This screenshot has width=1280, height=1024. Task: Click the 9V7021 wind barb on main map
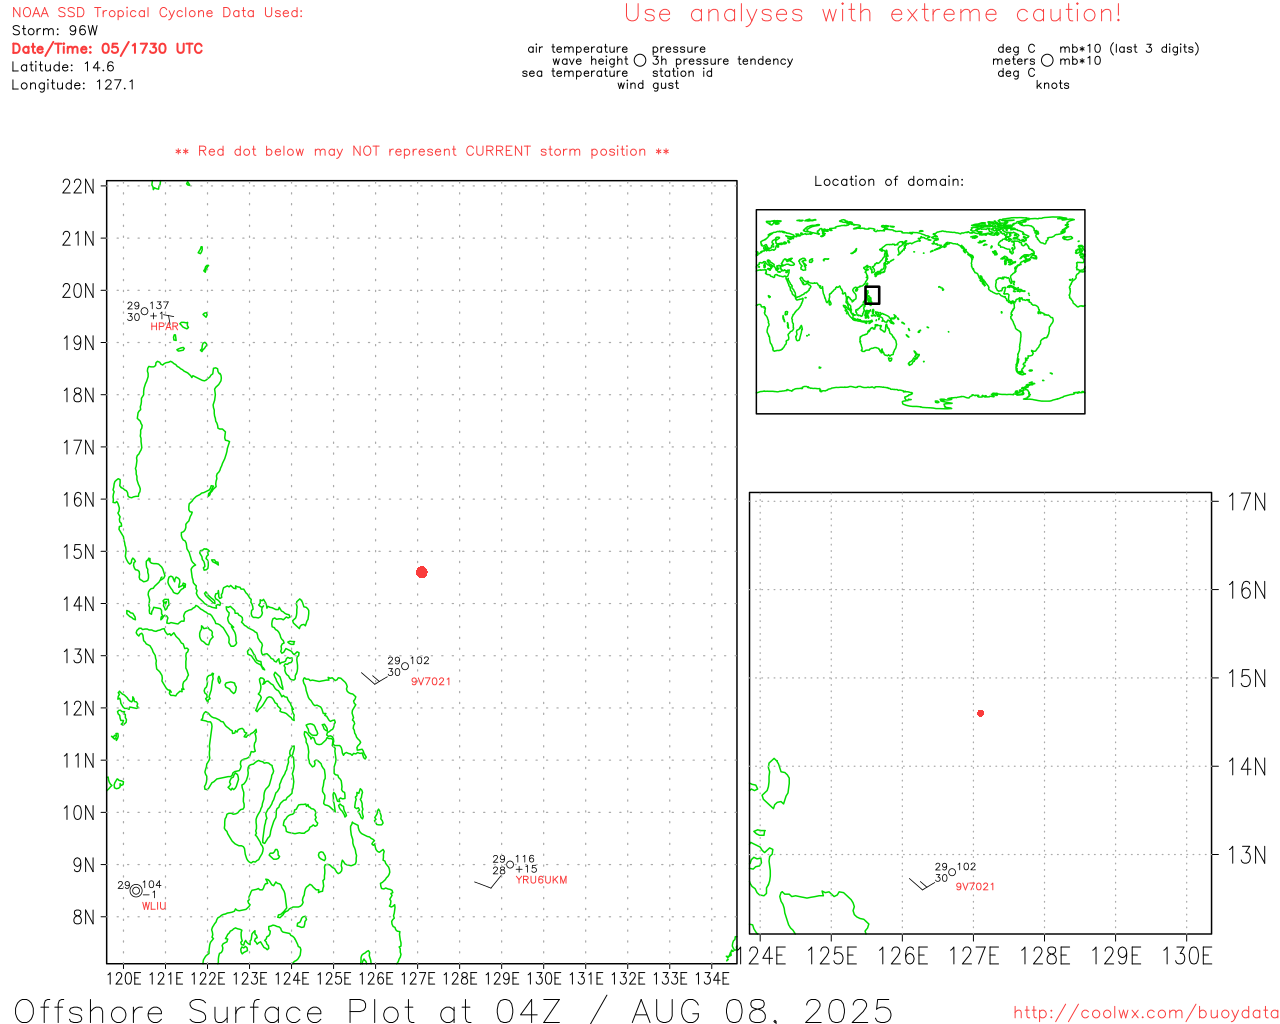pos(373,678)
